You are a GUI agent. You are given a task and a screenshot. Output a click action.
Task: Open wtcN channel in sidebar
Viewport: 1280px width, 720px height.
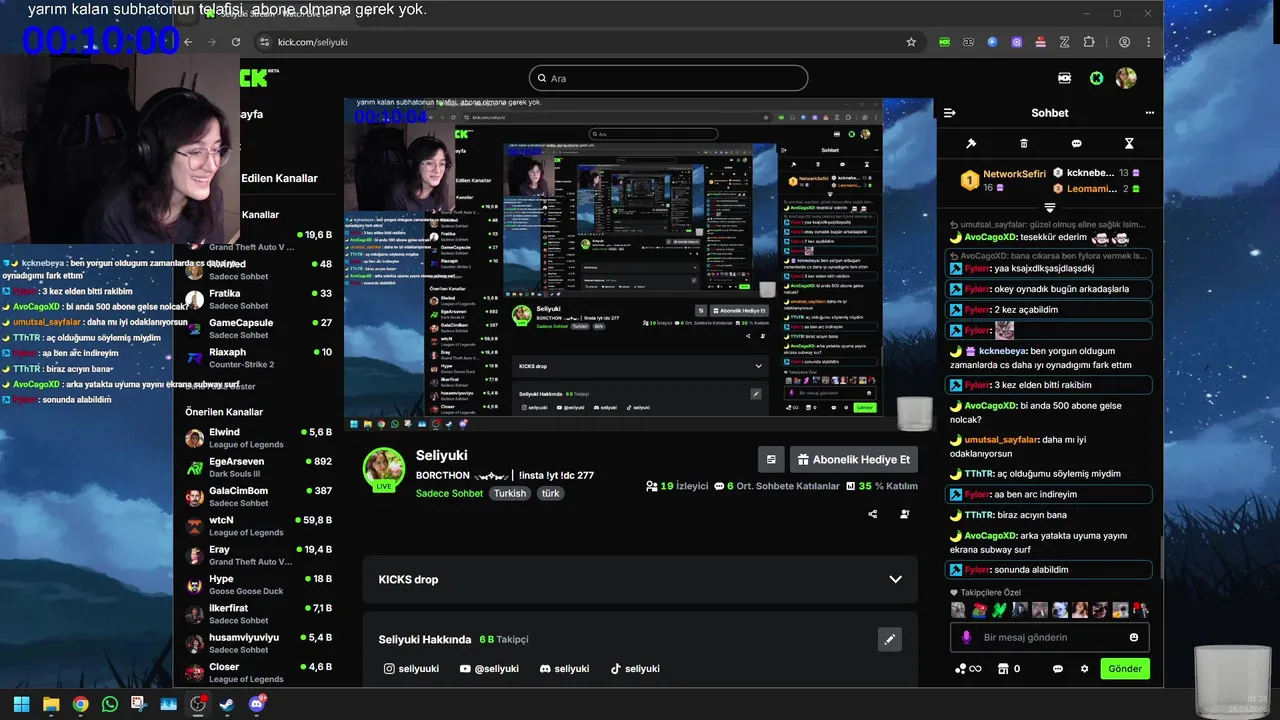(258, 526)
